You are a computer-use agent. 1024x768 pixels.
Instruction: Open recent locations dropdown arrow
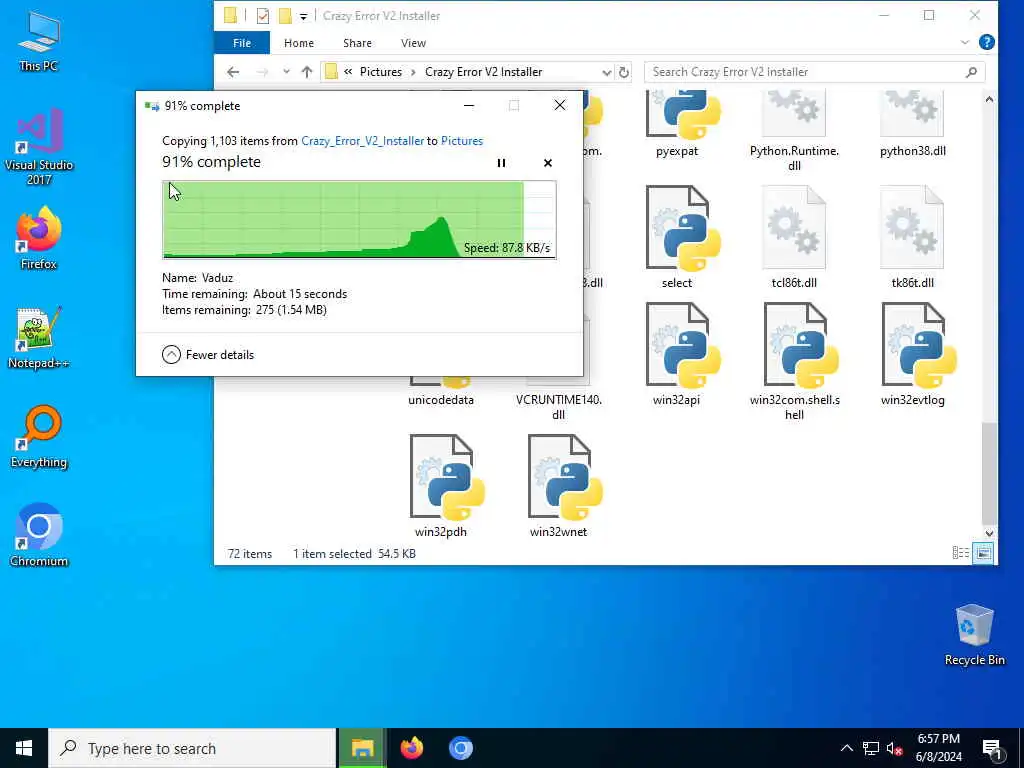[286, 72]
